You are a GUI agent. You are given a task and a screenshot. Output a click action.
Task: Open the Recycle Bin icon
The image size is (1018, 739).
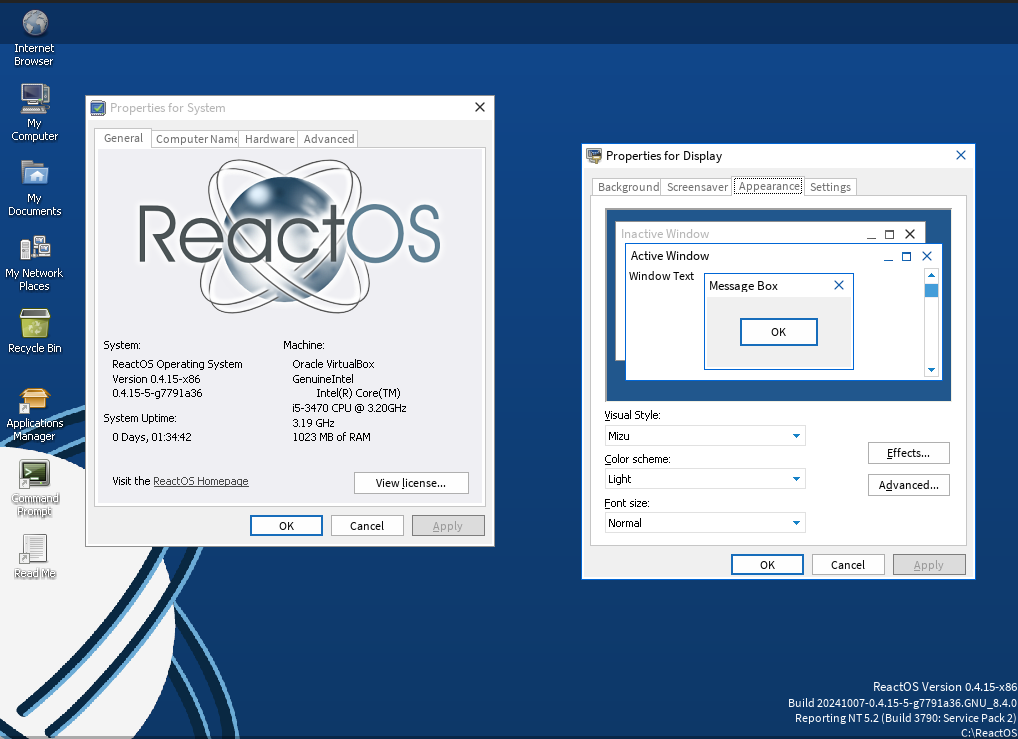(x=34, y=324)
